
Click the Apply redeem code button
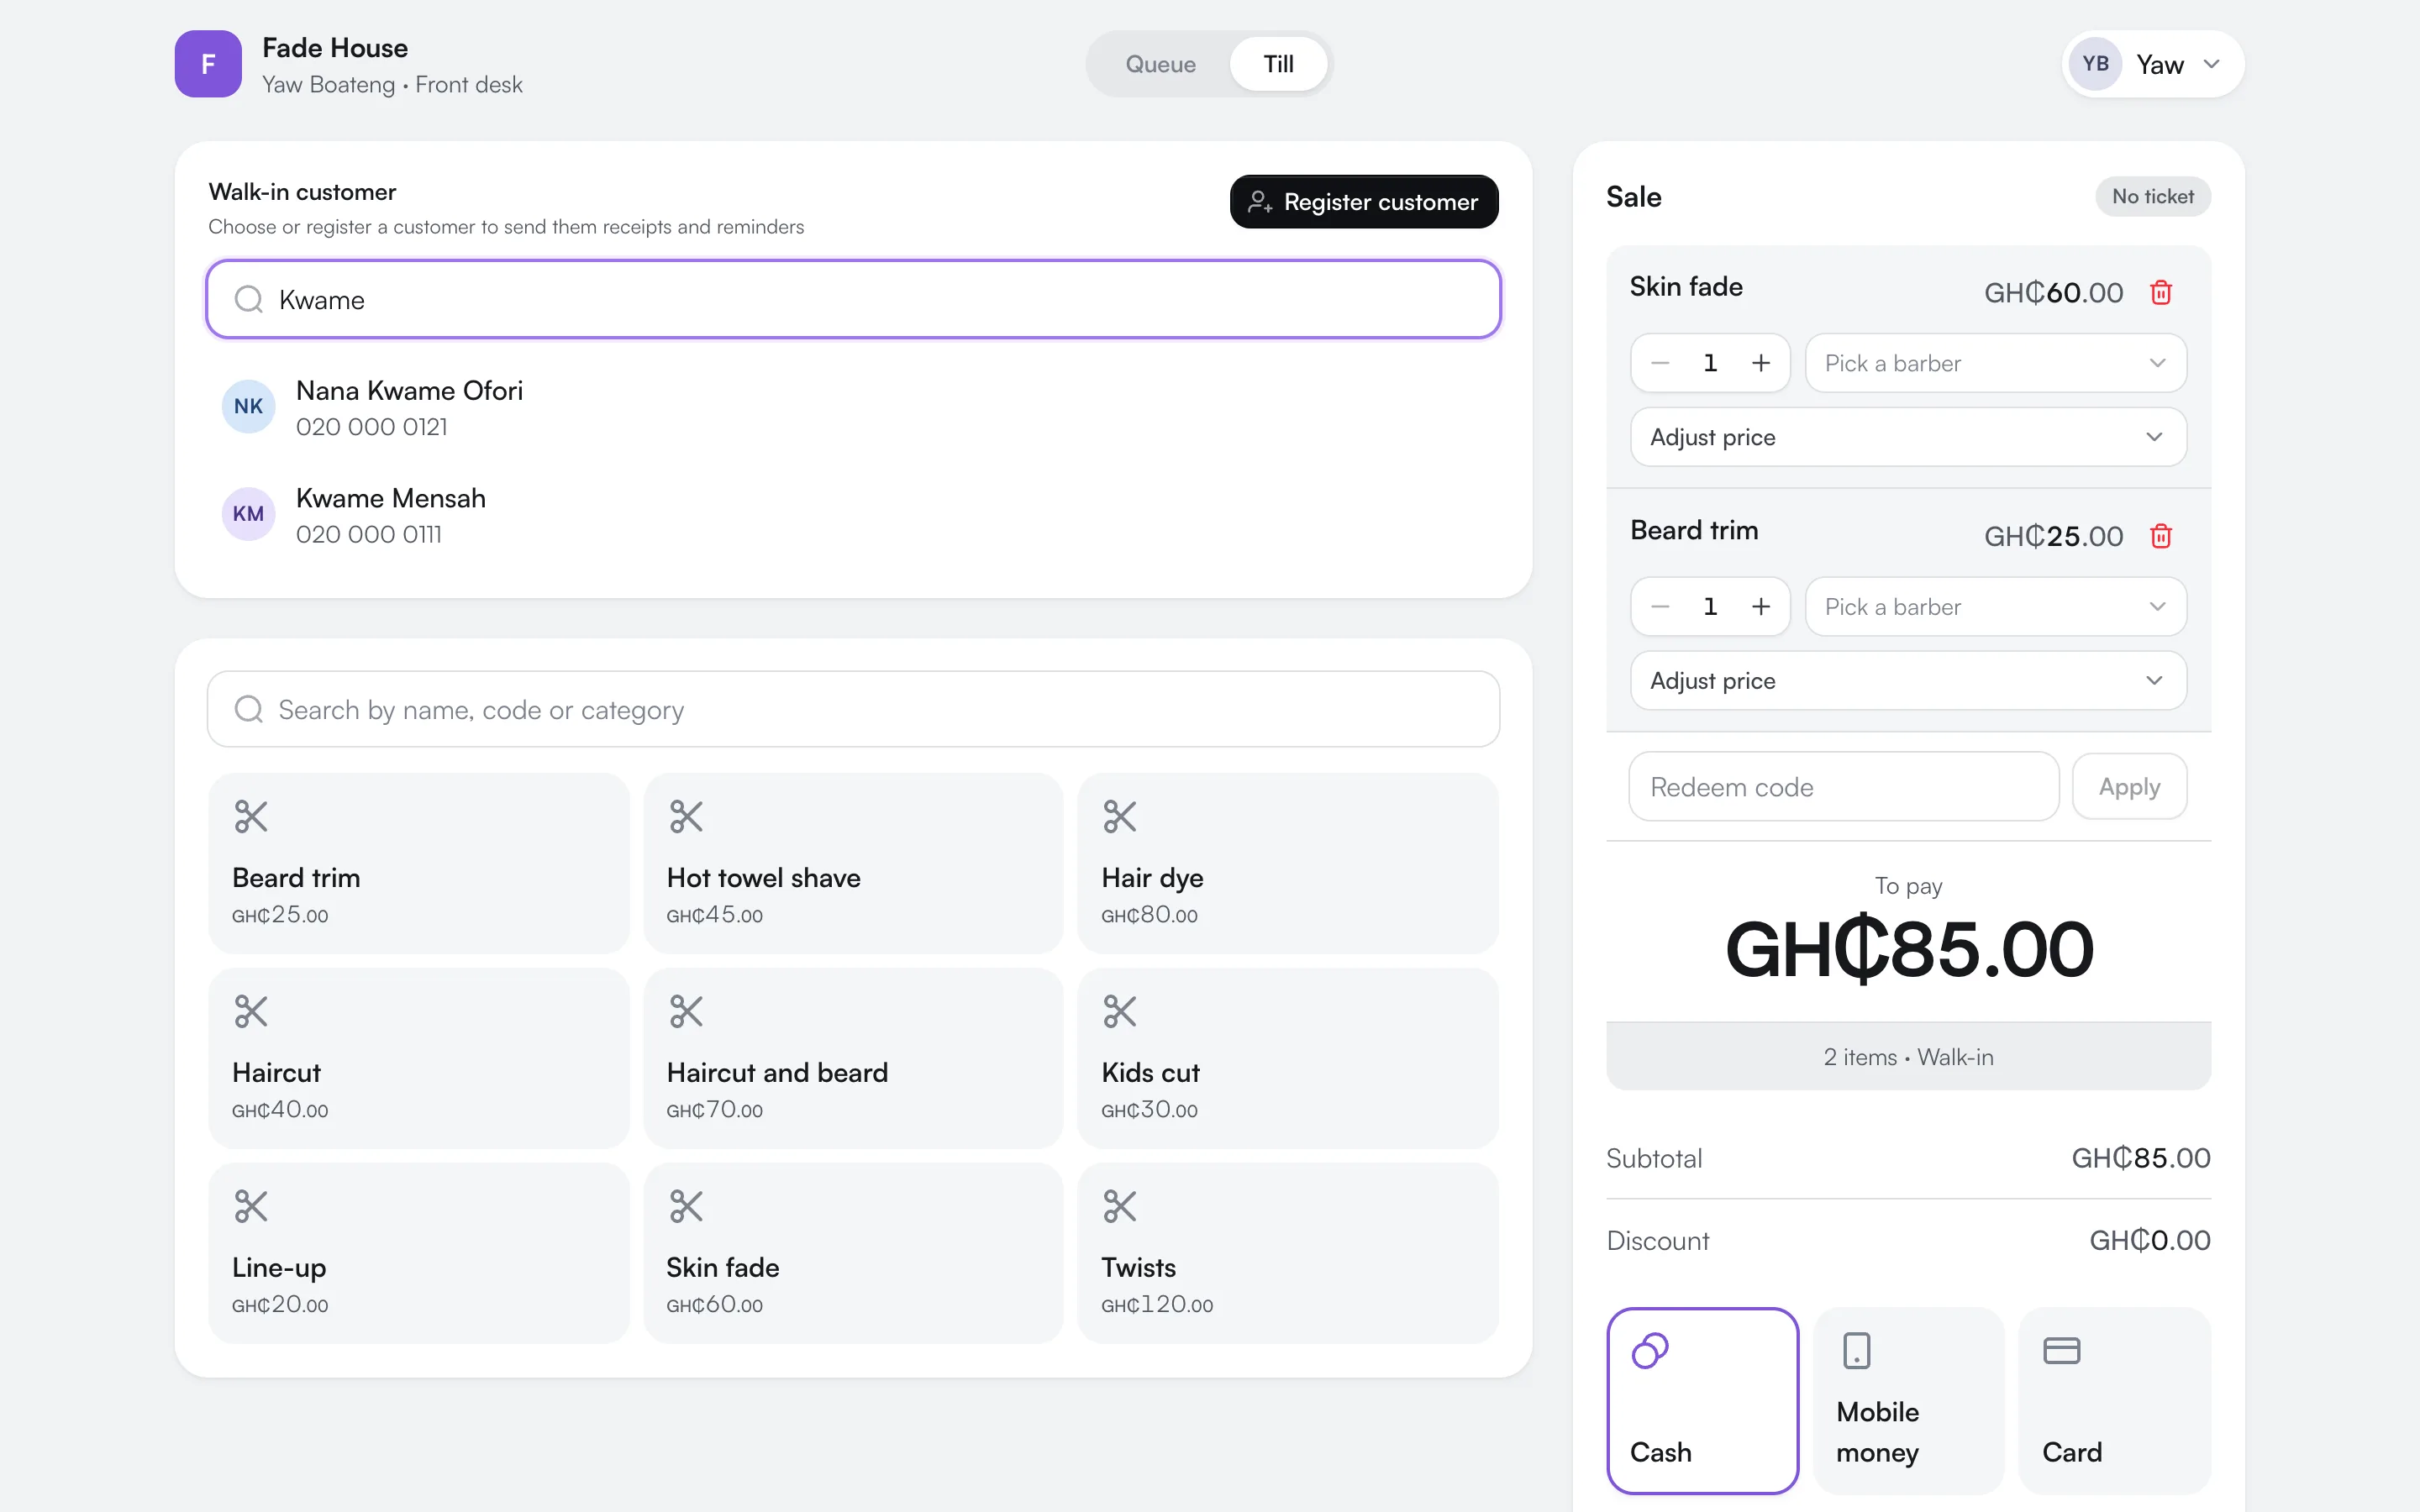(2129, 787)
